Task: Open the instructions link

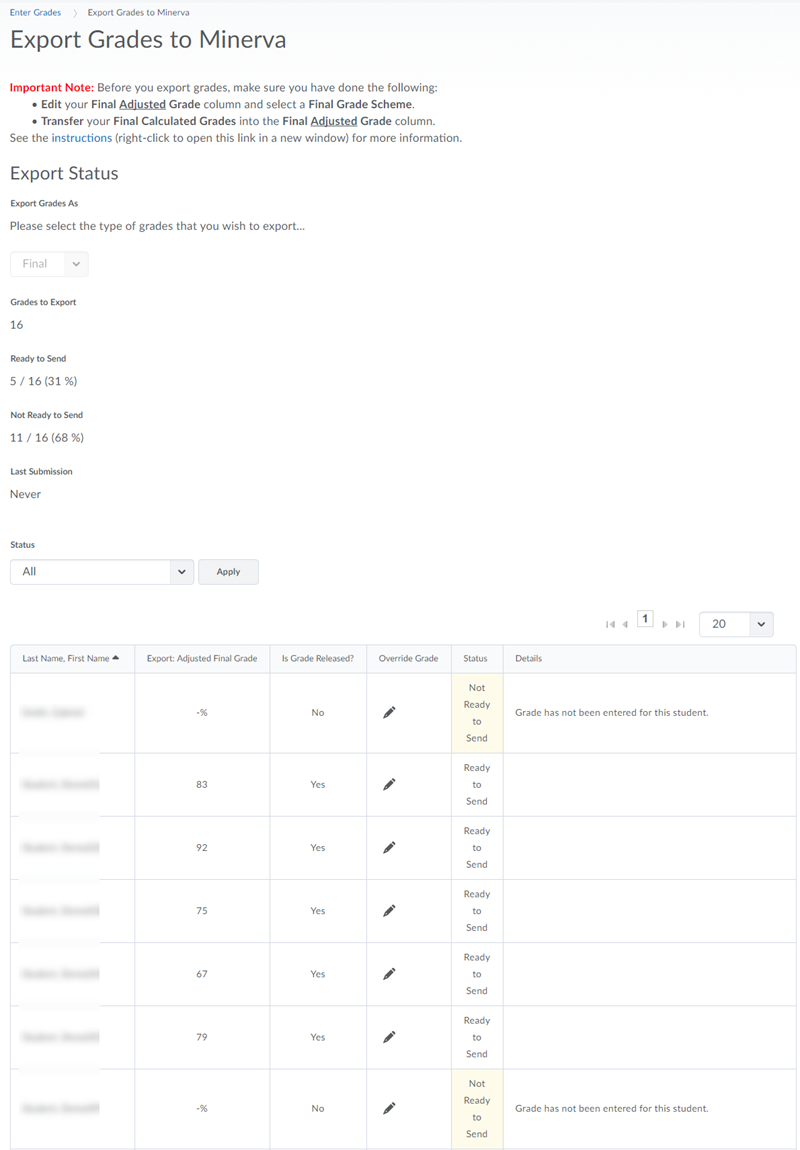Action: point(82,137)
